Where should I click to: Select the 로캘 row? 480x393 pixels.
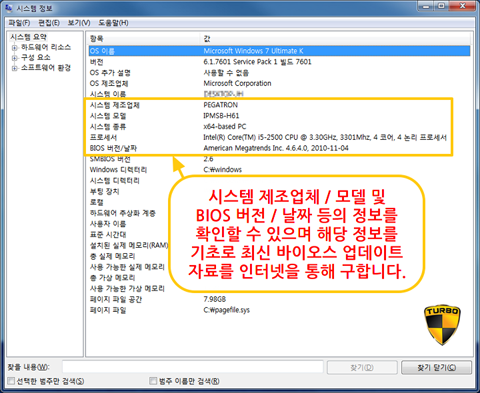pos(279,202)
